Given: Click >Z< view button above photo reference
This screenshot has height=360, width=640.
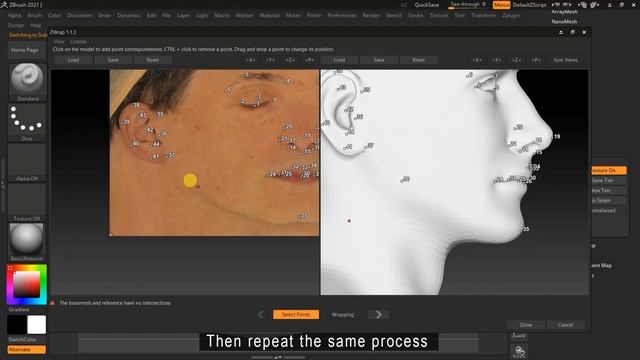Looking at the screenshot, I should click(x=290, y=60).
